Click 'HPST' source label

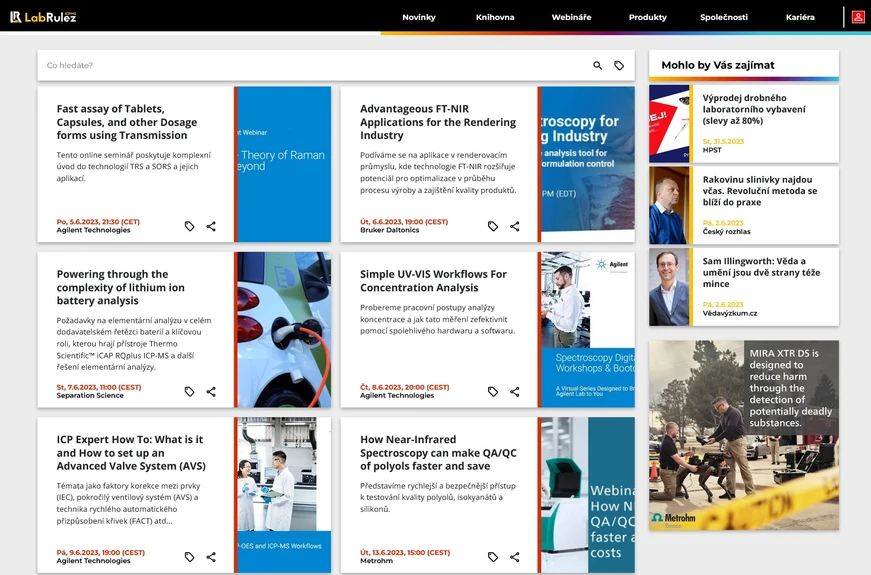712,150
